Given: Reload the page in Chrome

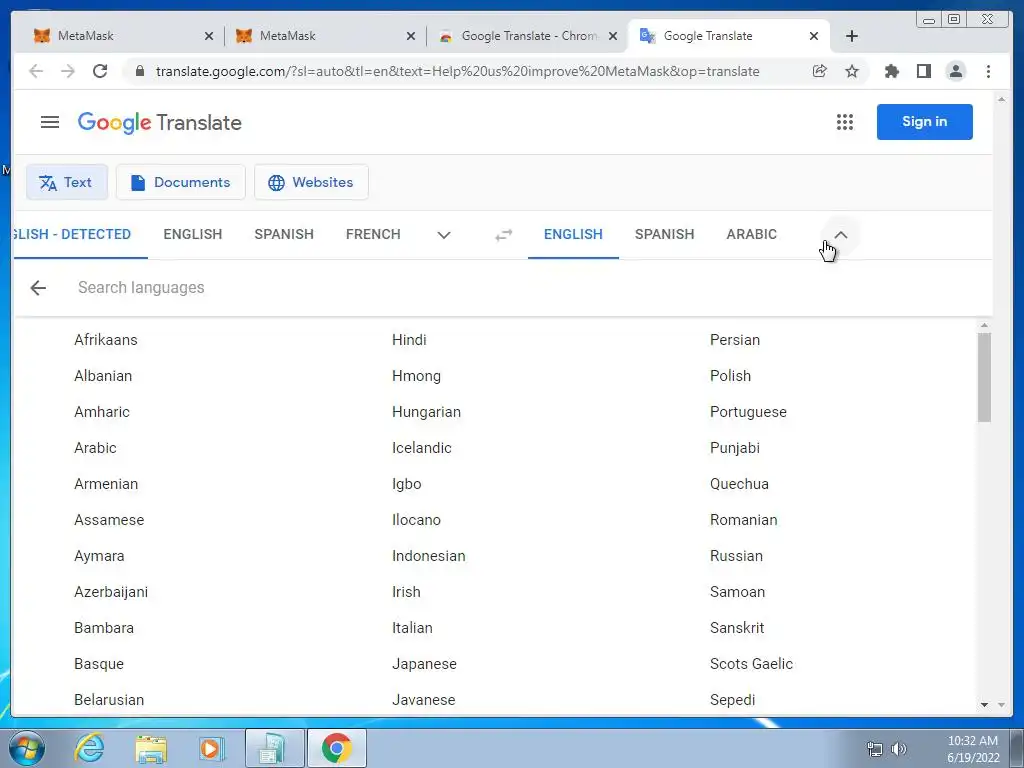Looking at the screenshot, I should (x=100, y=71).
